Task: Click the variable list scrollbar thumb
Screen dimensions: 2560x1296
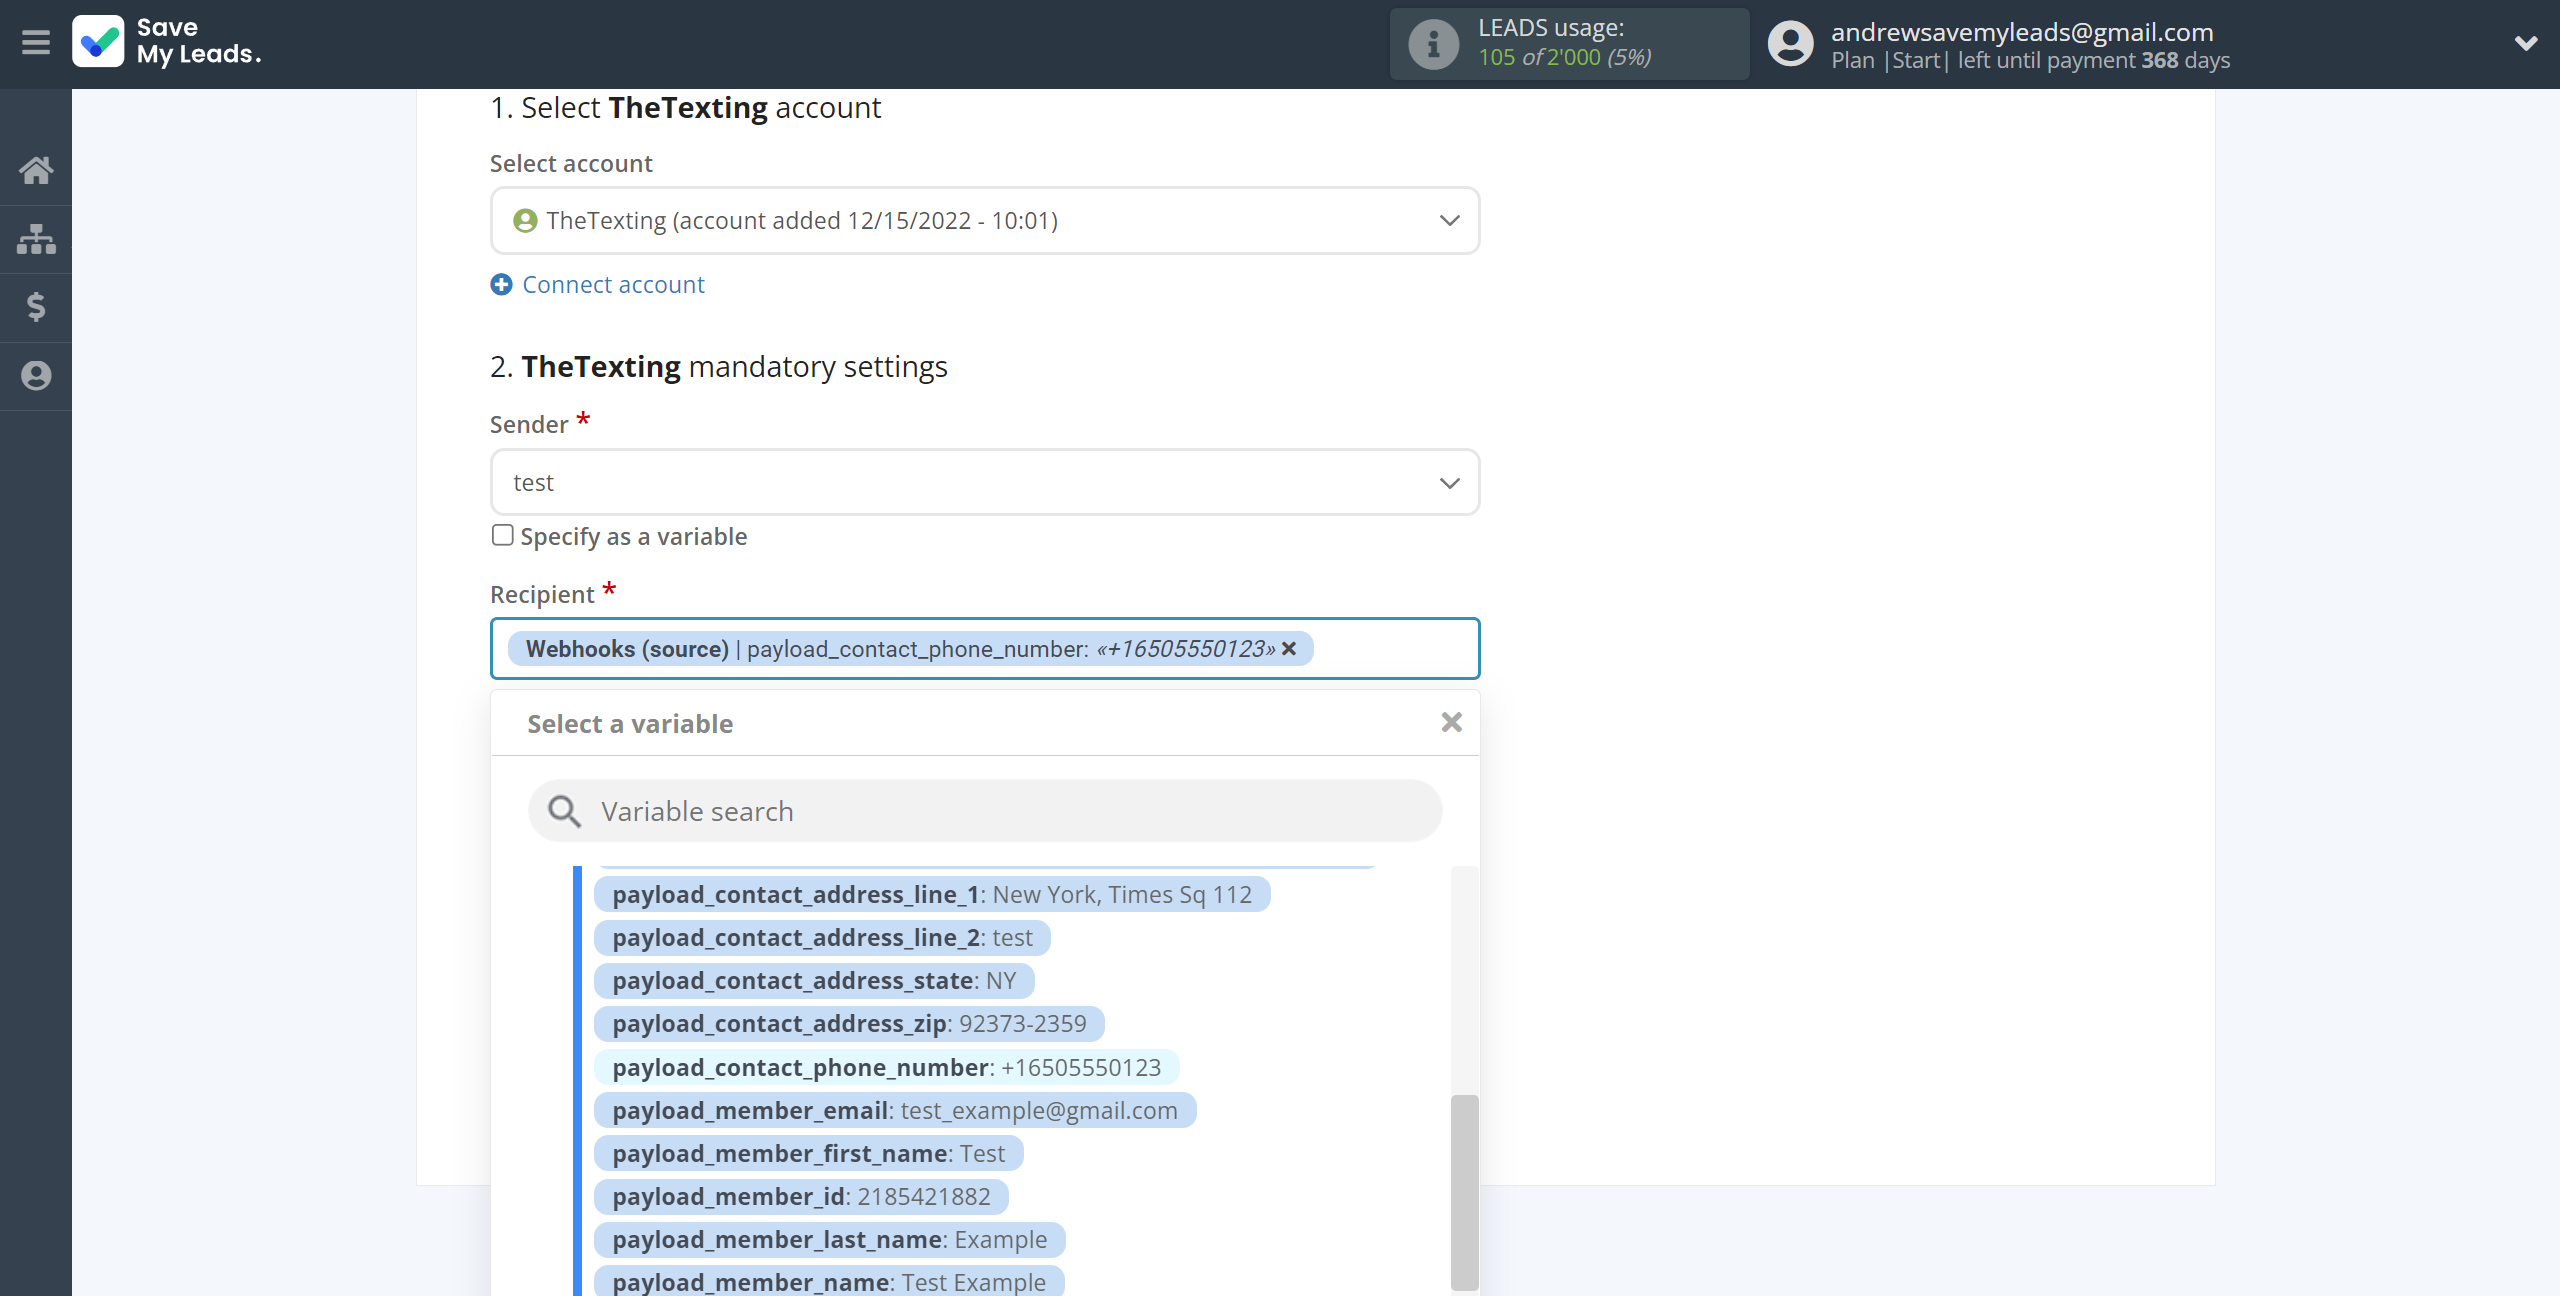Action: pyautogui.click(x=1464, y=1192)
